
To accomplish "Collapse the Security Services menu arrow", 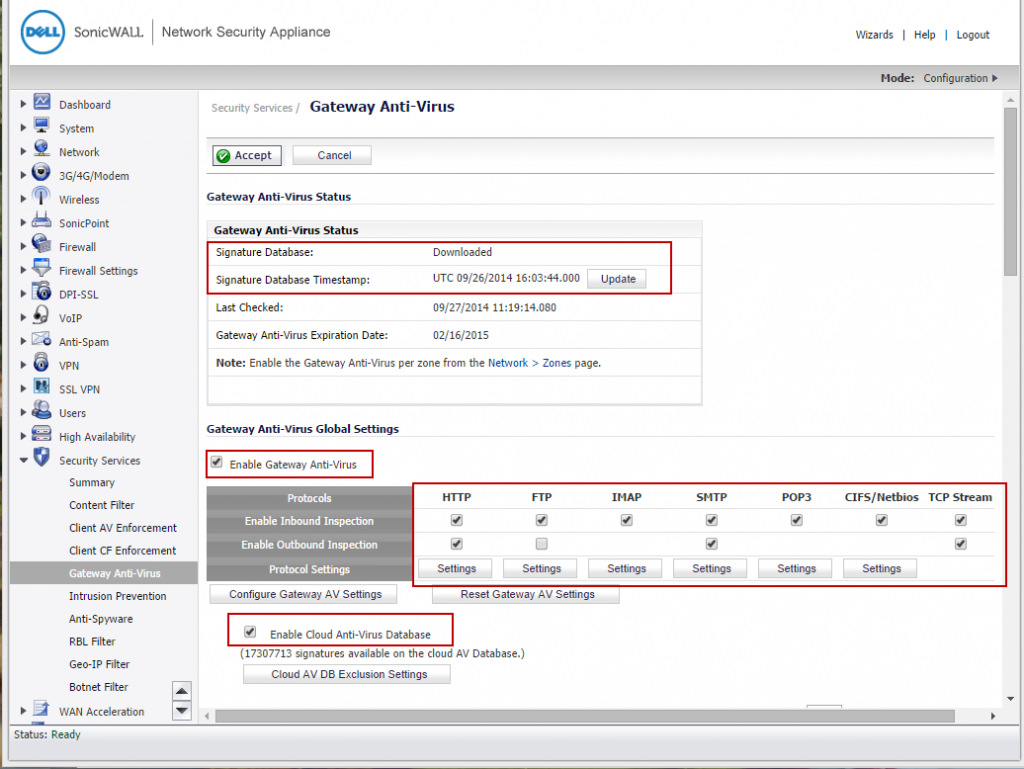I will (x=24, y=460).
